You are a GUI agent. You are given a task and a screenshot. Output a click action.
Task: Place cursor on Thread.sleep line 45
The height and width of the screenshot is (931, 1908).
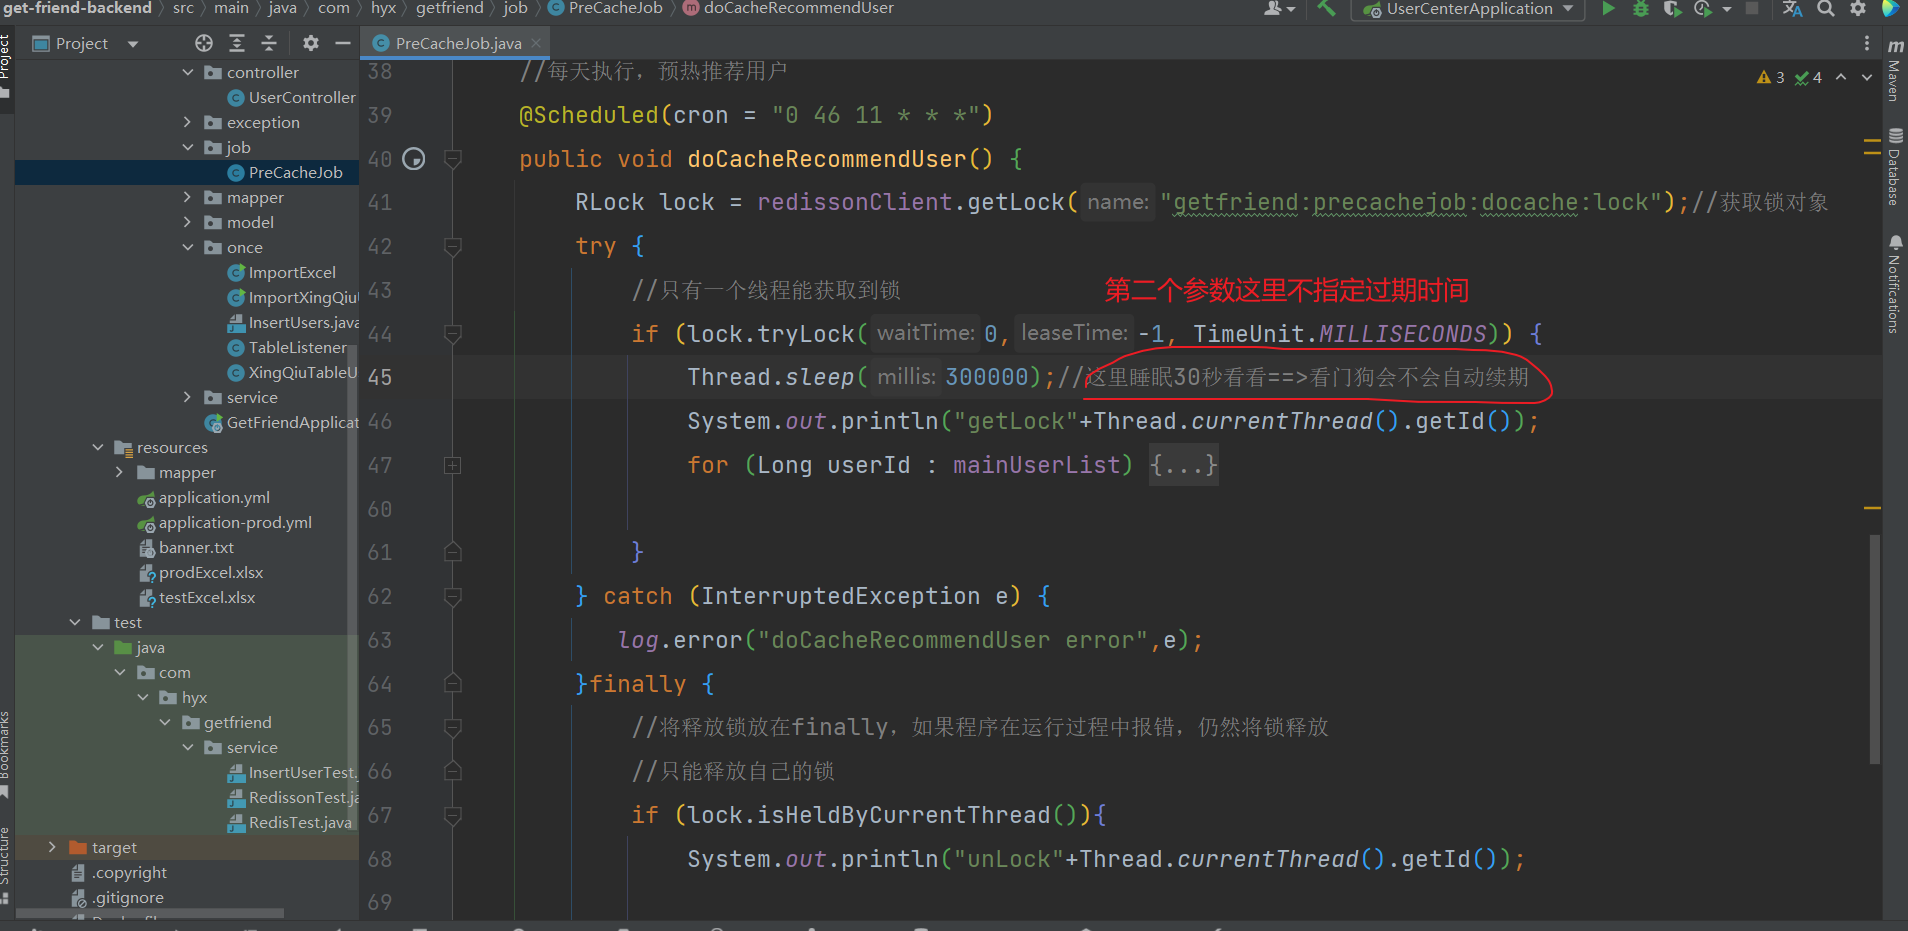click(1166, 377)
